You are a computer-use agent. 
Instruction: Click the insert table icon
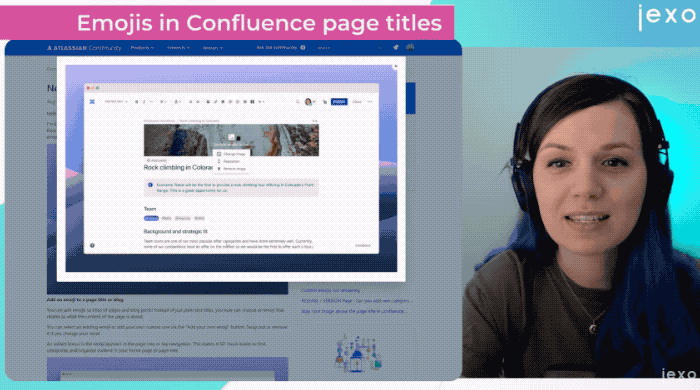pyautogui.click(x=245, y=102)
